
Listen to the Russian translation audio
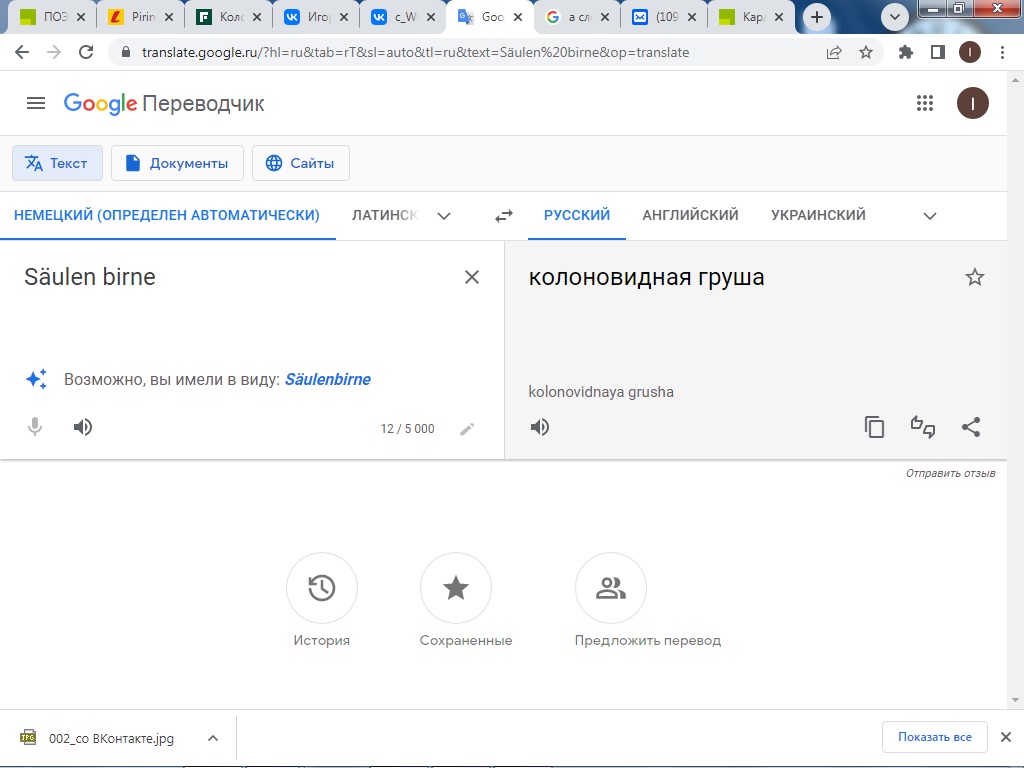(540, 428)
